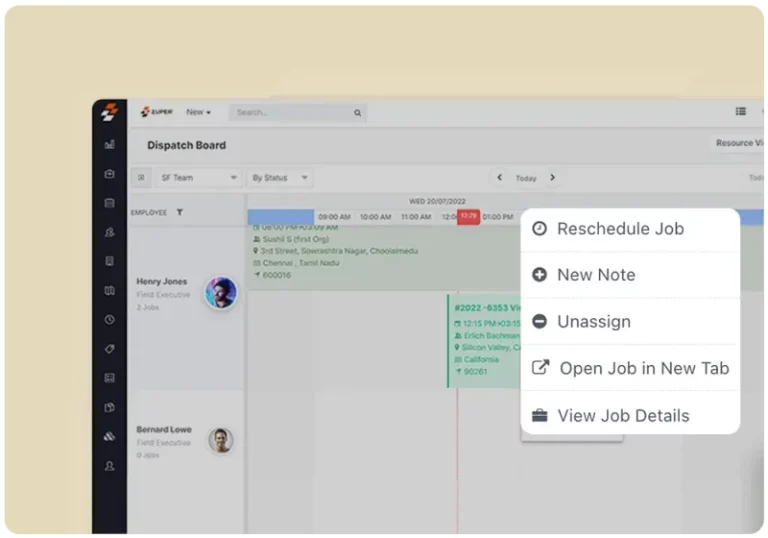Select New Note from context menu
The width and height of the screenshot is (768, 538).
point(630,275)
